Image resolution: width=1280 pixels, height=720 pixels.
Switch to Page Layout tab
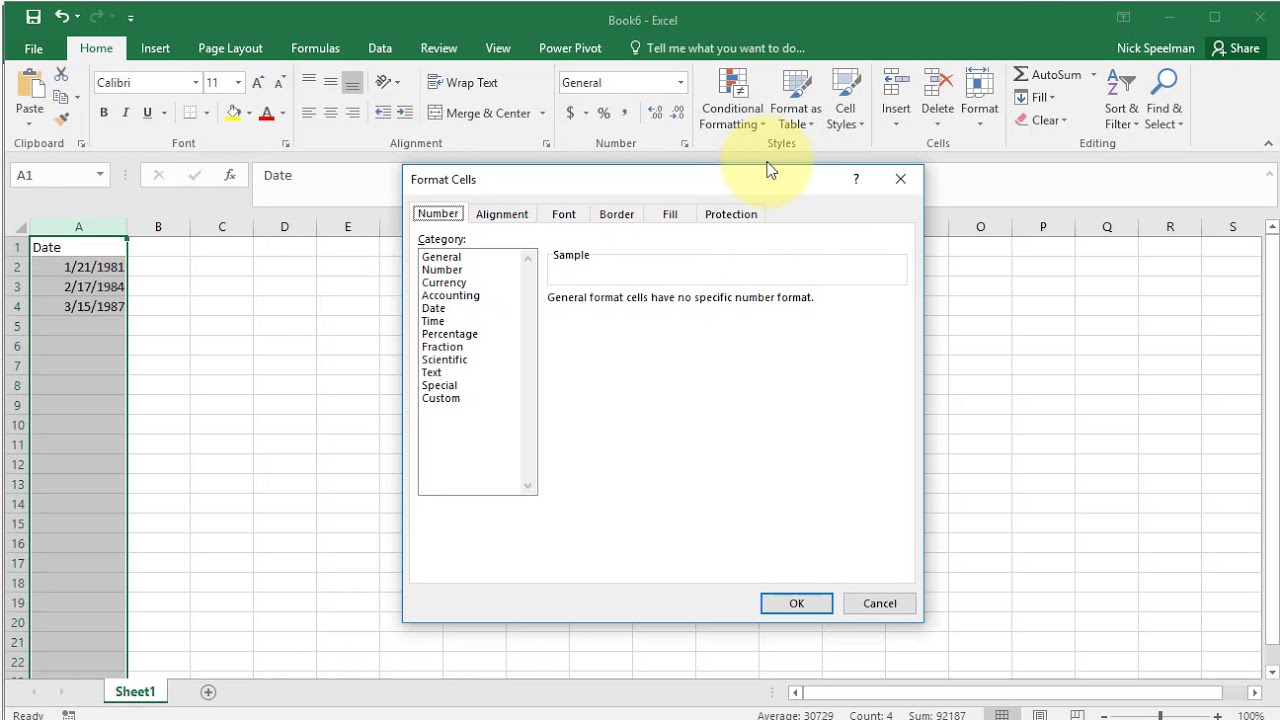230,48
